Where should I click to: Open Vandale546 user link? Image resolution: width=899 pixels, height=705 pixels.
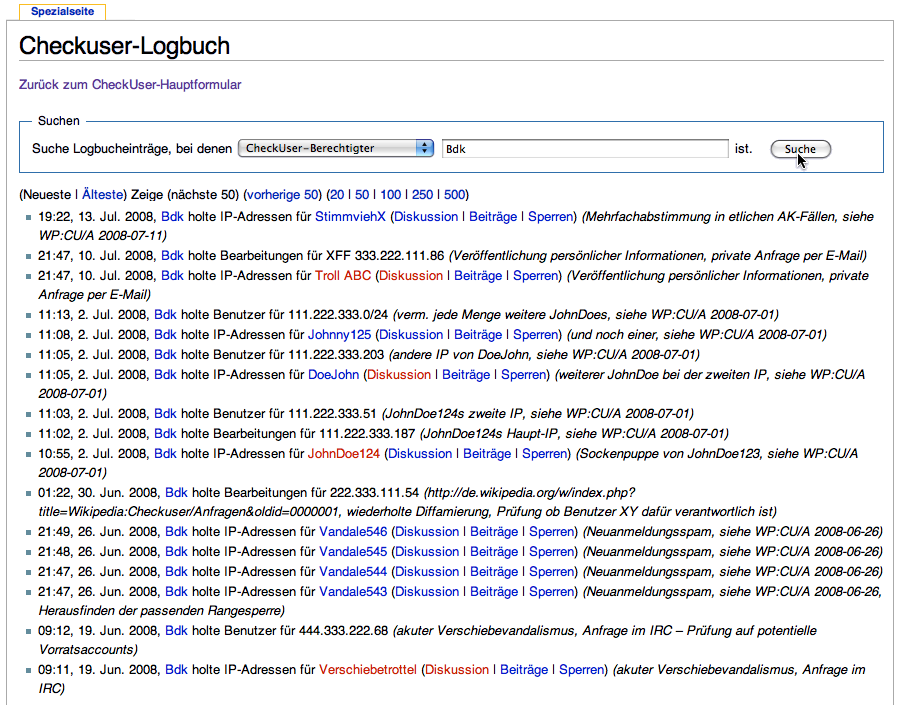coord(353,532)
